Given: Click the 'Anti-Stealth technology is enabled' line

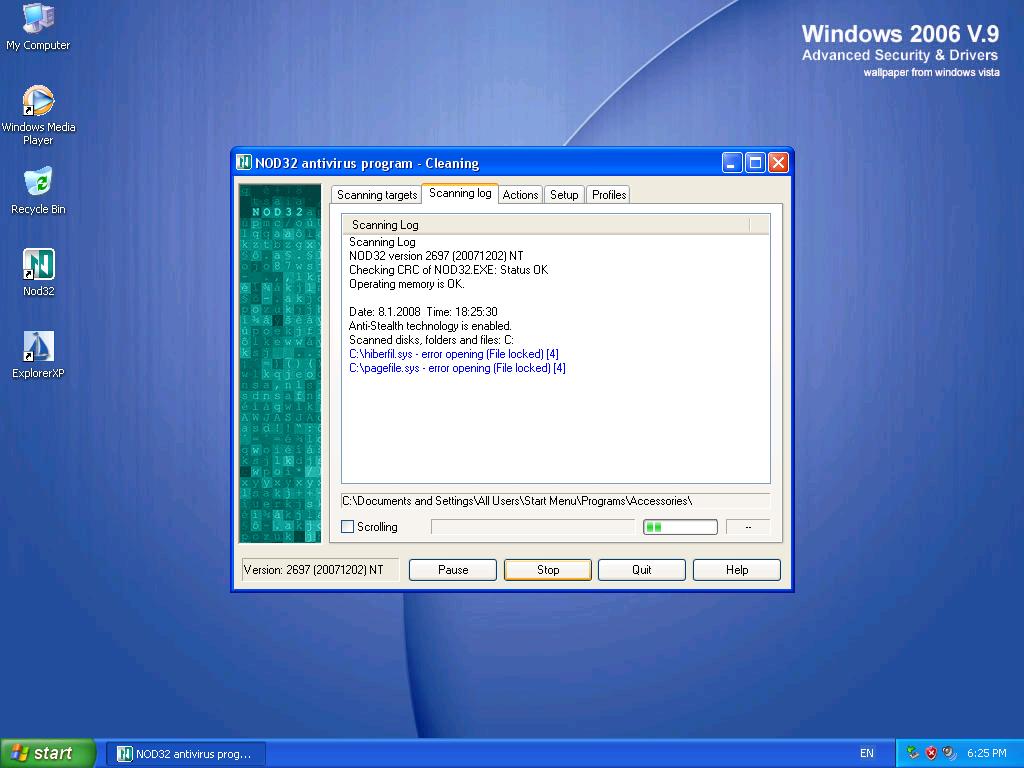Looking at the screenshot, I should [430, 326].
